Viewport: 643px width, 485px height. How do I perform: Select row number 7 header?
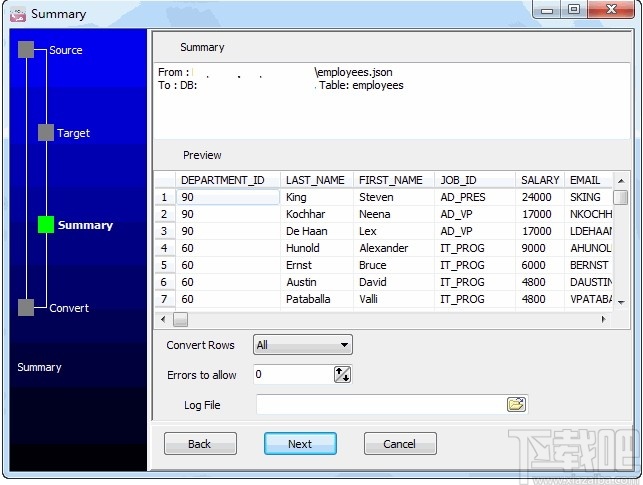[165, 299]
